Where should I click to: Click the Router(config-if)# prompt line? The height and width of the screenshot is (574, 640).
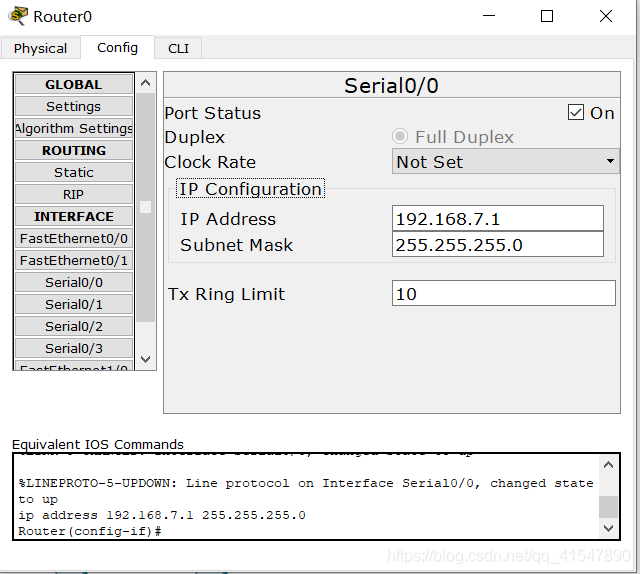point(90,531)
